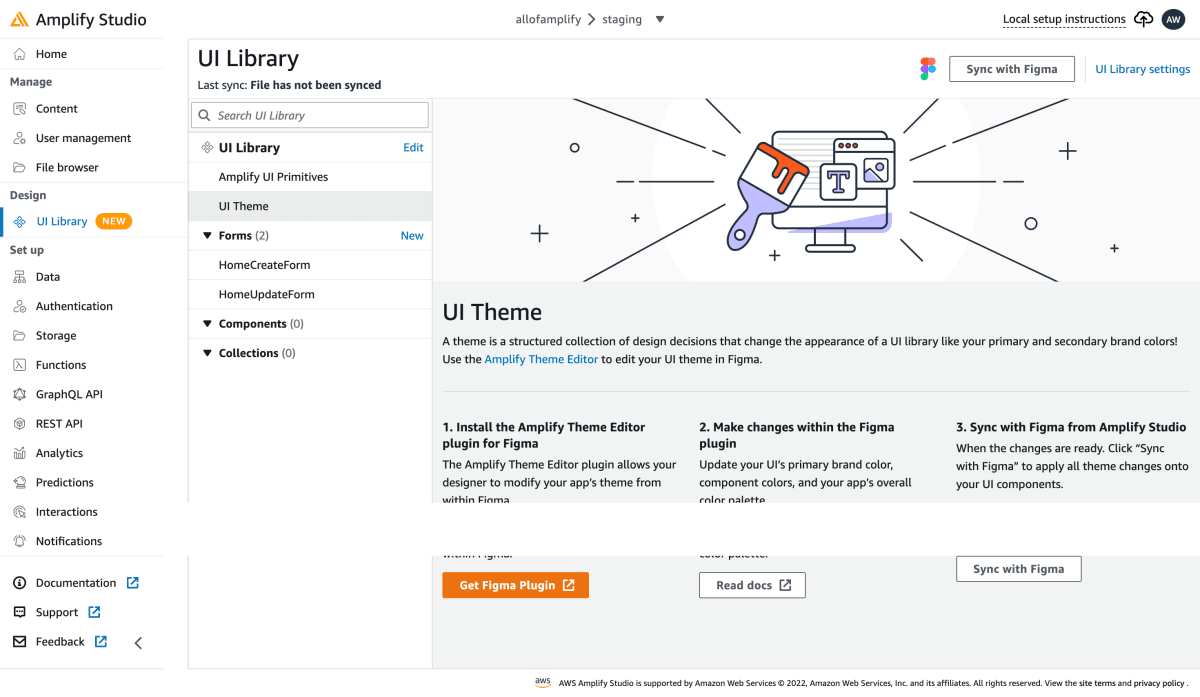Click the Sync with Figma button in header
1200x697 pixels.
tap(1011, 69)
